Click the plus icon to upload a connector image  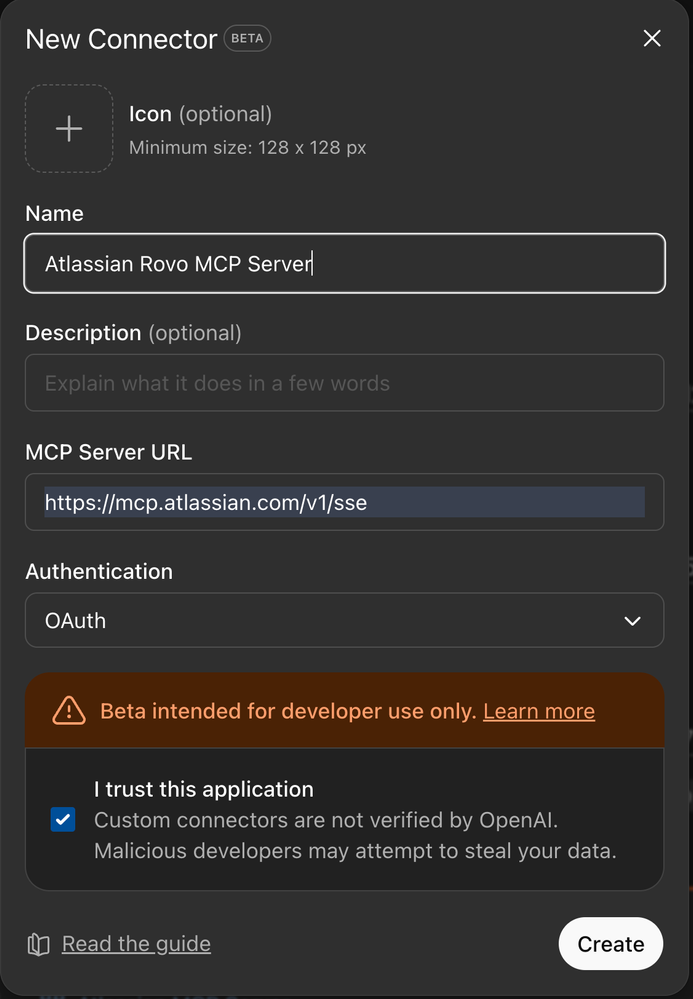69,129
